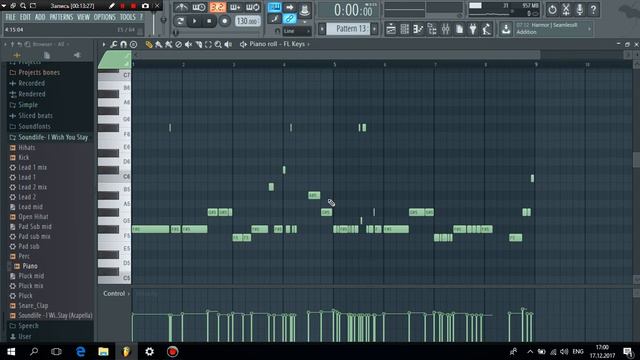The image size is (640, 360).
Task: Click the next pattern arrow
Action: [x=374, y=29]
